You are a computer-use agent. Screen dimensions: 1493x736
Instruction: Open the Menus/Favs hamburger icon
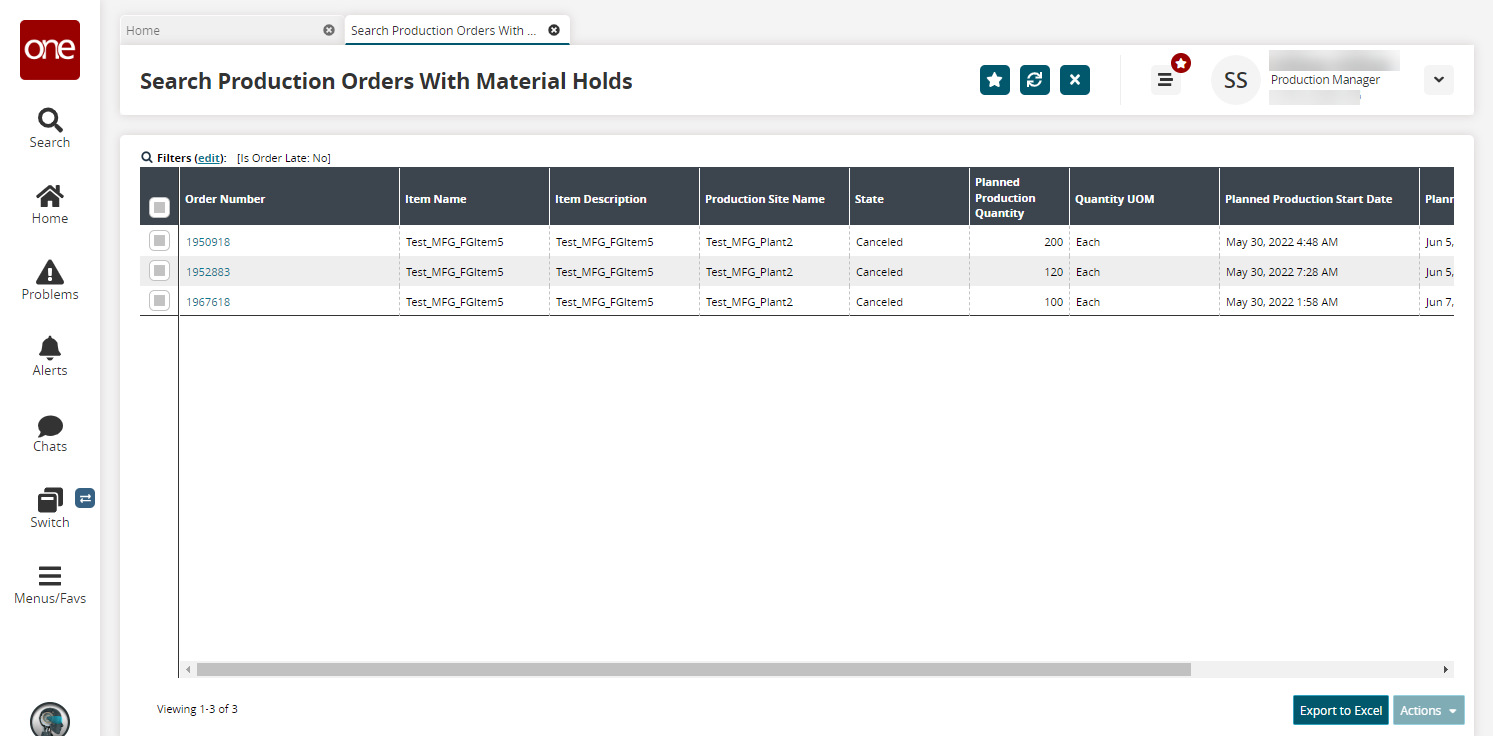(49, 576)
